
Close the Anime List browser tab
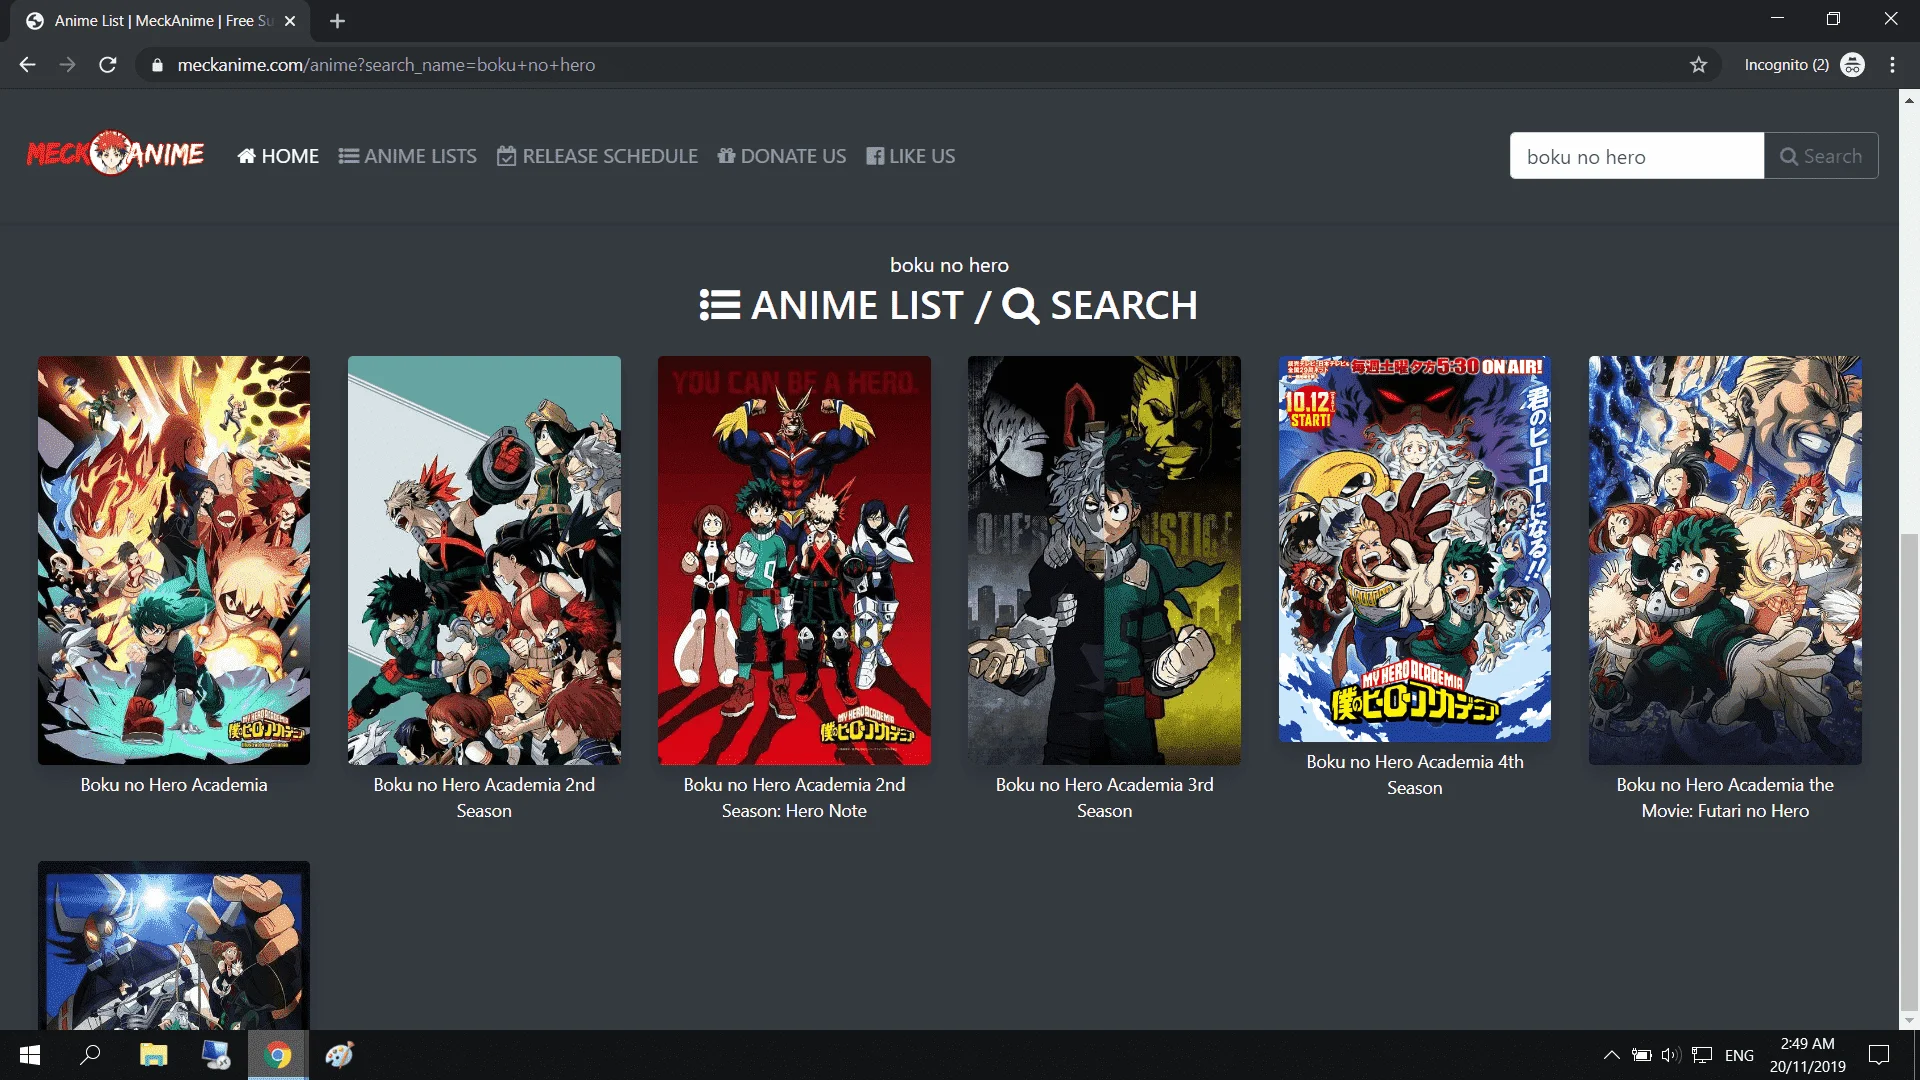pos(290,21)
